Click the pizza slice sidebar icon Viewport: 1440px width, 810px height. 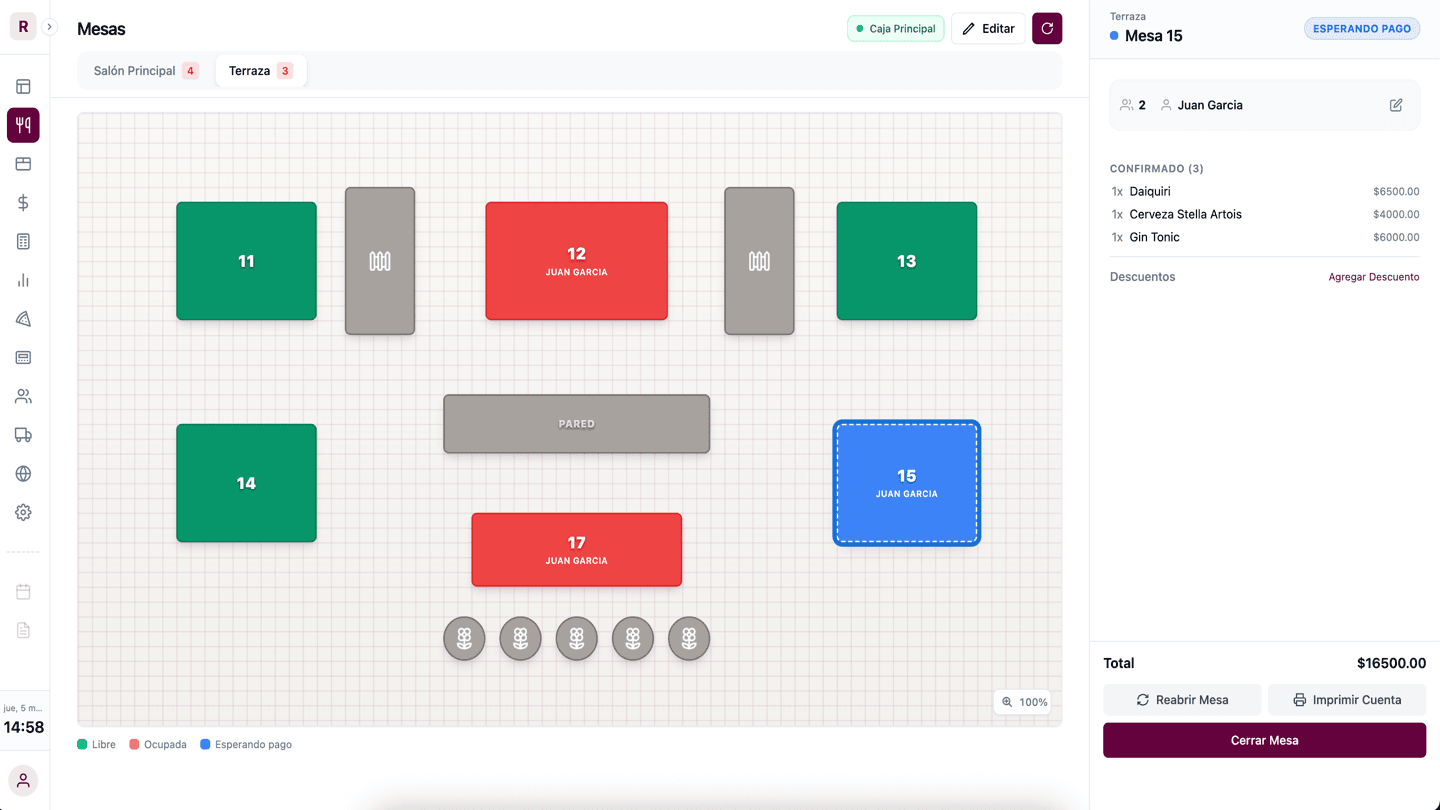pos(23,319)
